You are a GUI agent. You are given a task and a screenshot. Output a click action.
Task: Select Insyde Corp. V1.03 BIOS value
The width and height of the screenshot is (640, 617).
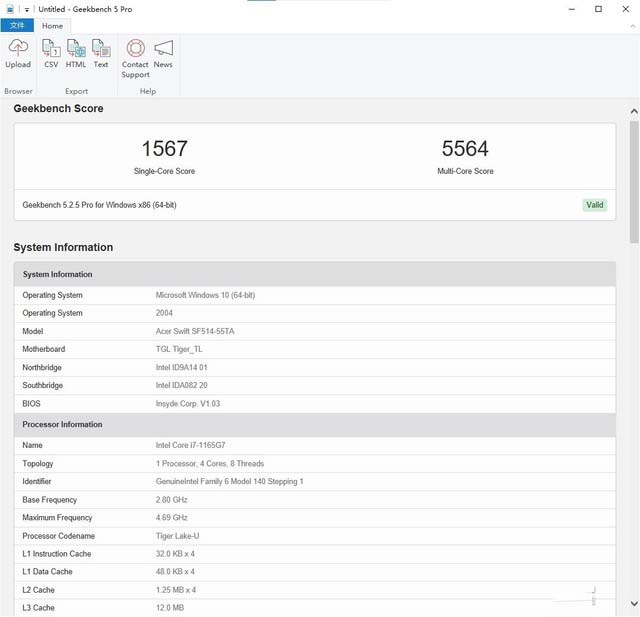pos(188,404)
